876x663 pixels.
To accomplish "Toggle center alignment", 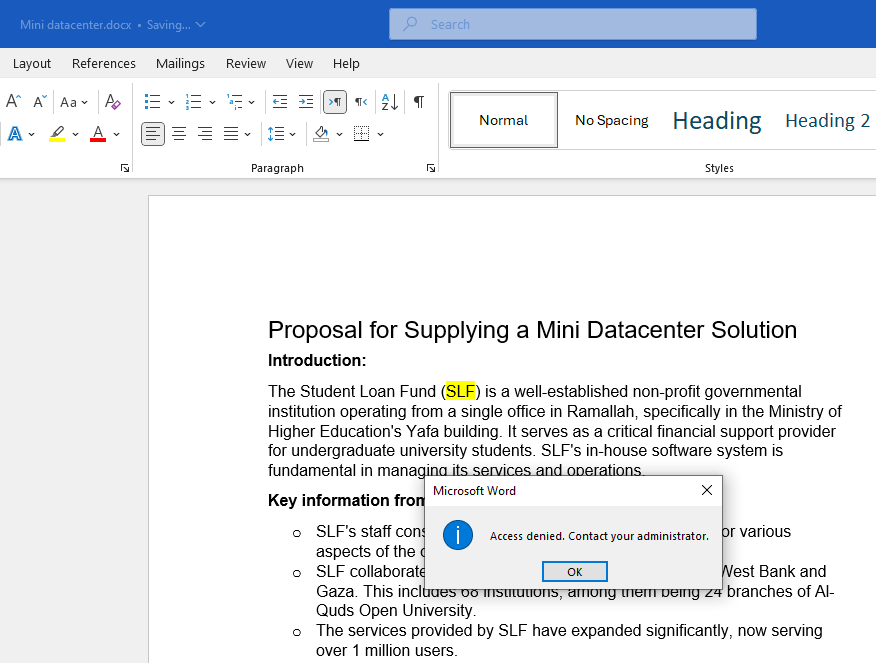I will click(x=179, y=134).
